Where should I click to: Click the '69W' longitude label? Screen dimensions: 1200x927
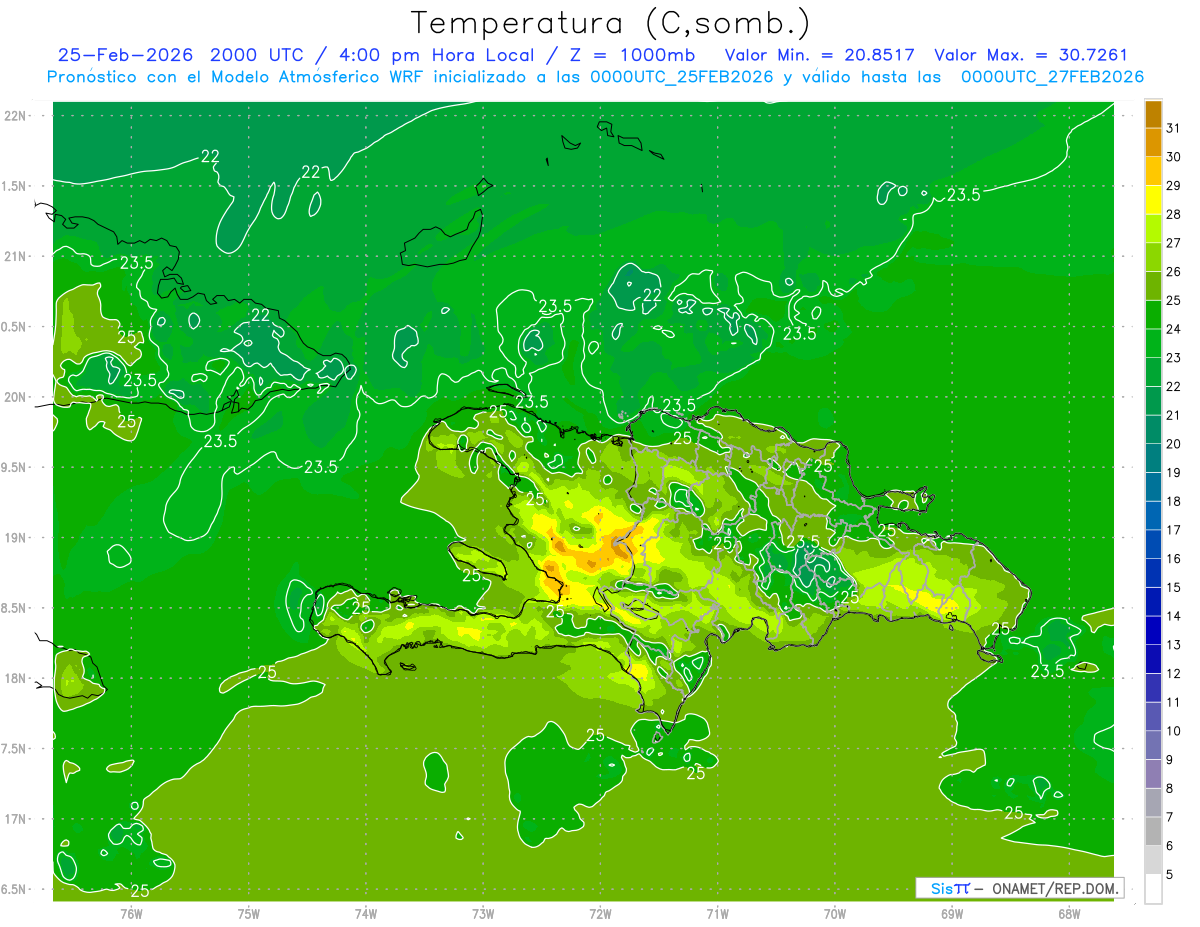coord(952,913)
